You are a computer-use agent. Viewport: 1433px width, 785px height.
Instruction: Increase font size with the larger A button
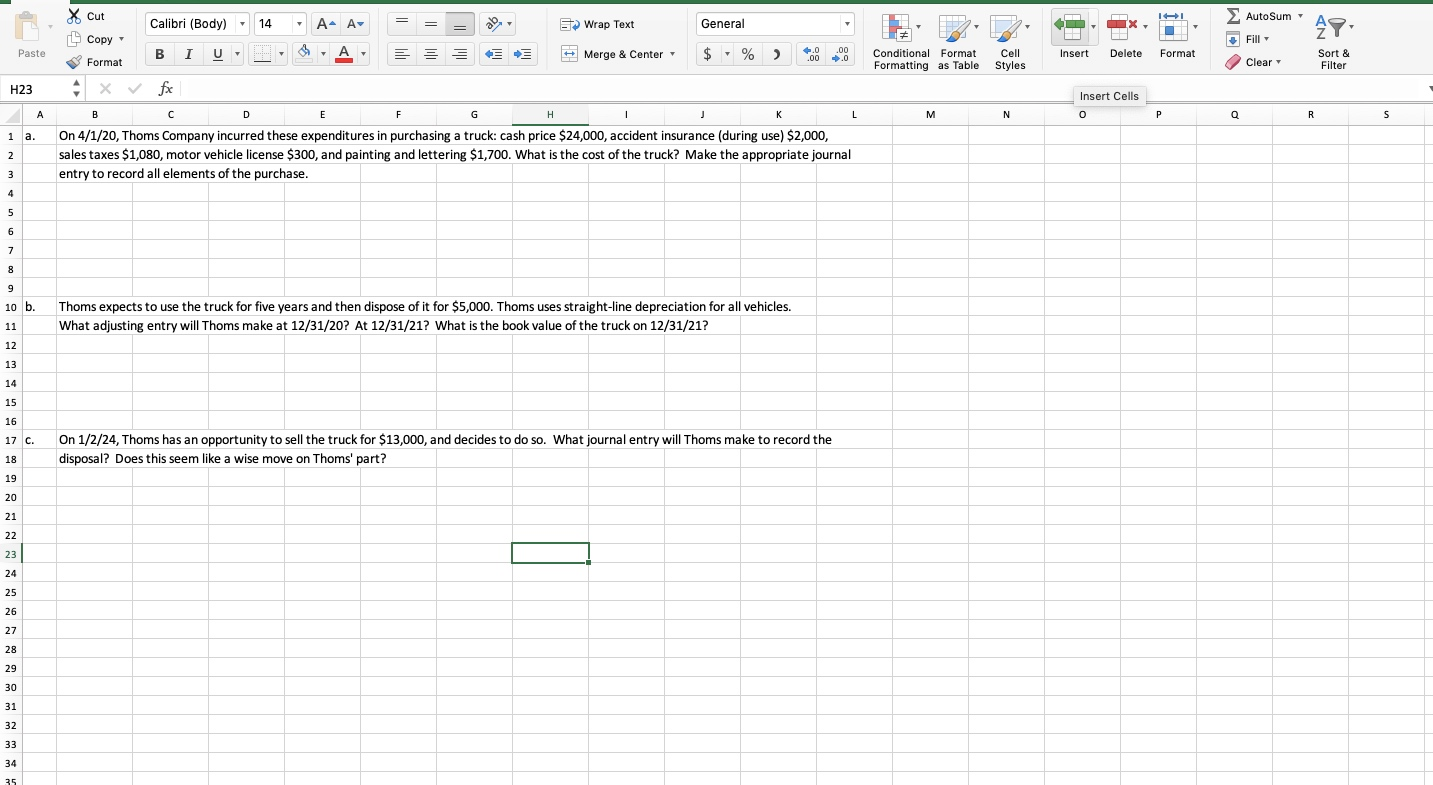click(327, 24)
